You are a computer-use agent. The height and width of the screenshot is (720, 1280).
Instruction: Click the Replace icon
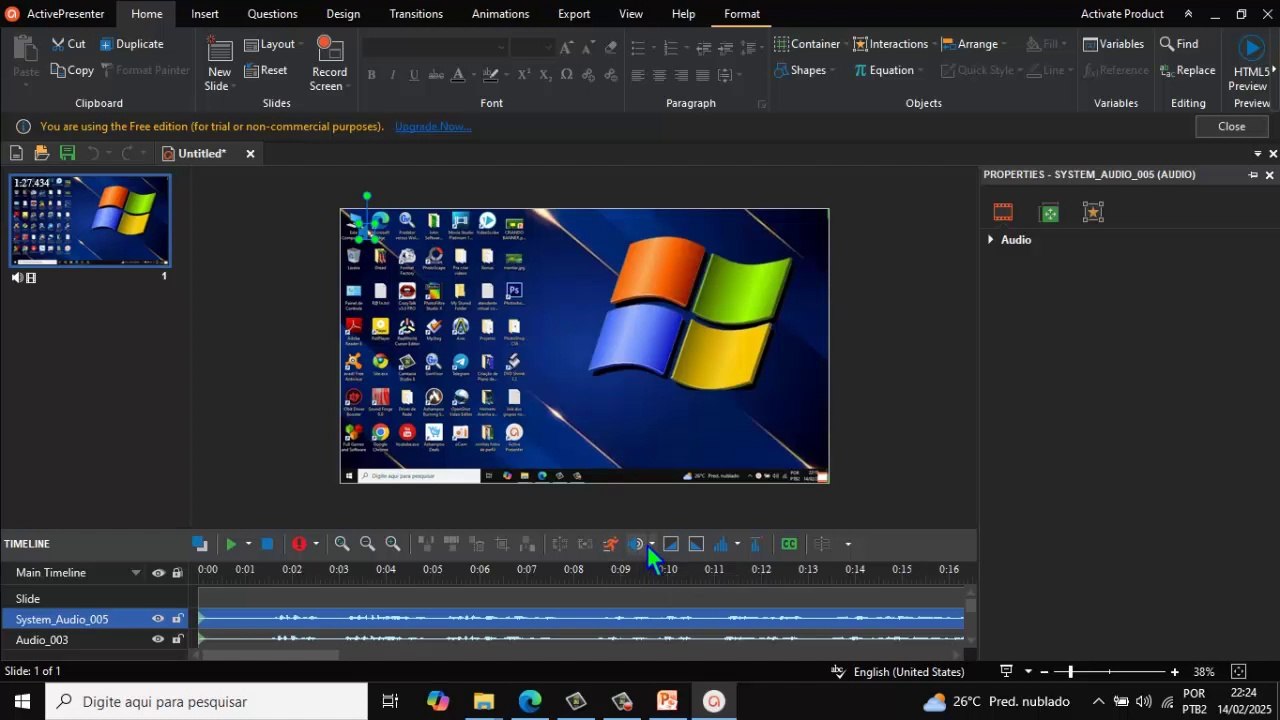pyautogui.click(x=1166, y=70)
